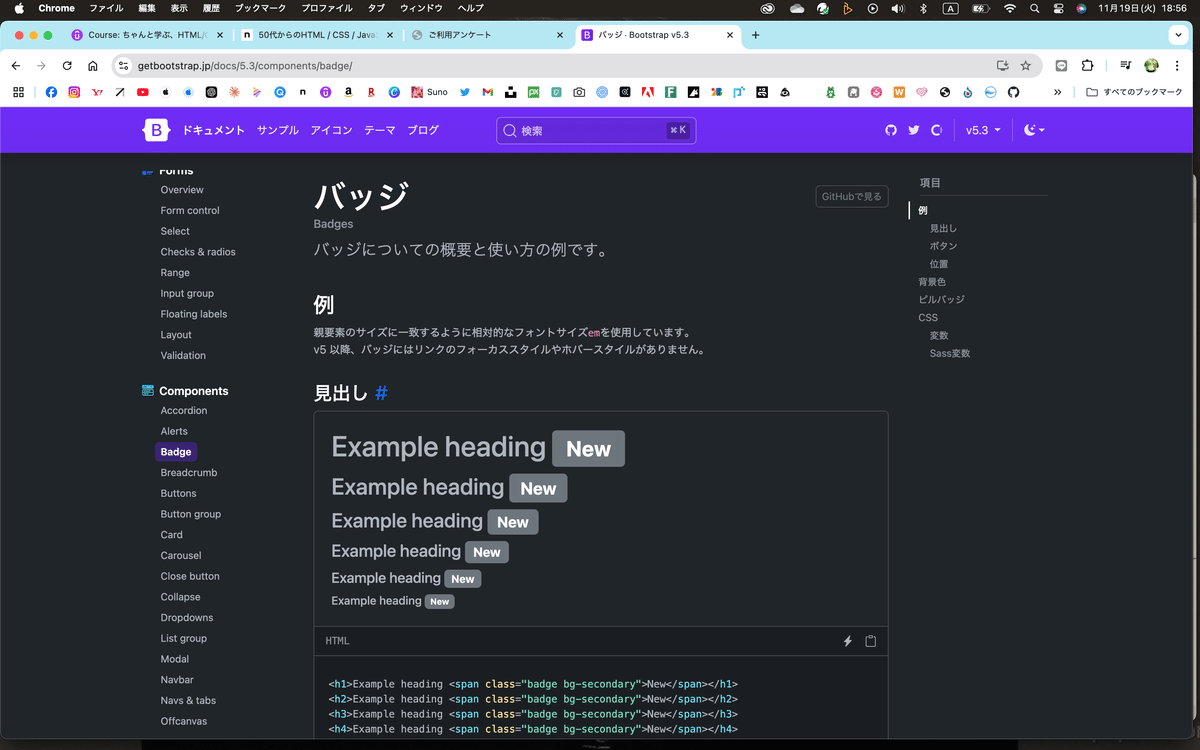This screenshot has height=750, width=1200.
Task: Select the Components section icon in the sidebar
Action: coord(148,390)
